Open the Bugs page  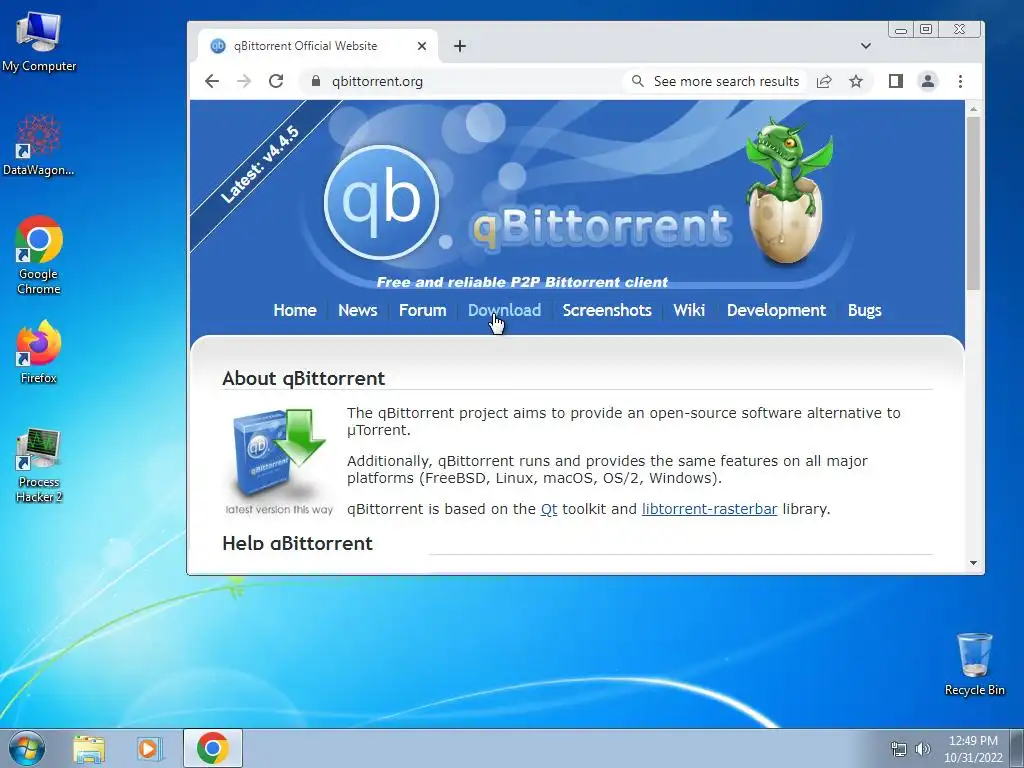pos(864,310)
